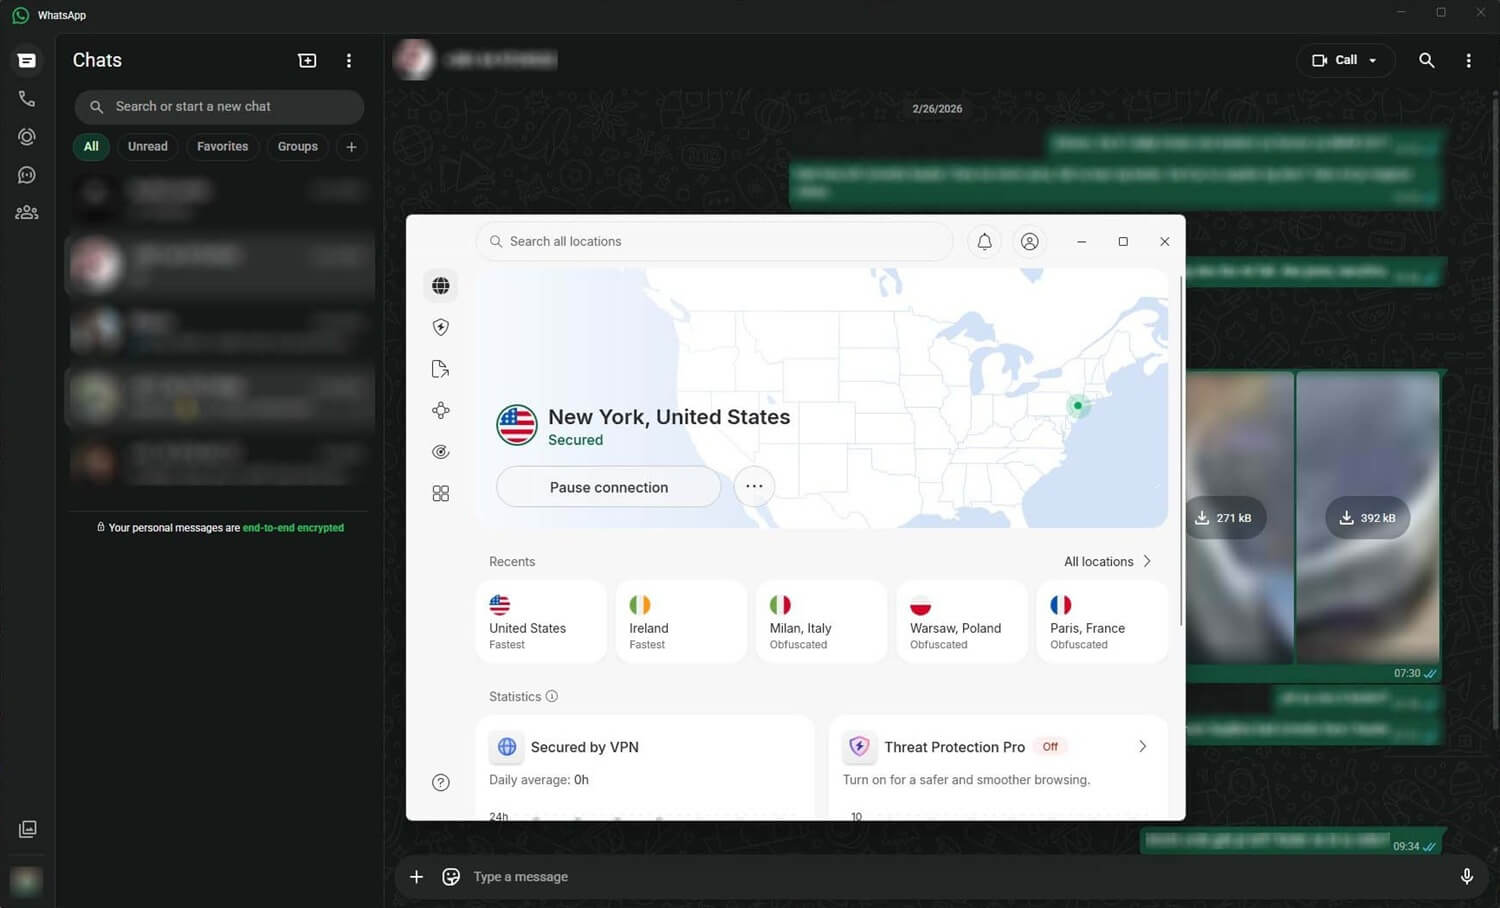Add a new chat filter with the plus

351,147
